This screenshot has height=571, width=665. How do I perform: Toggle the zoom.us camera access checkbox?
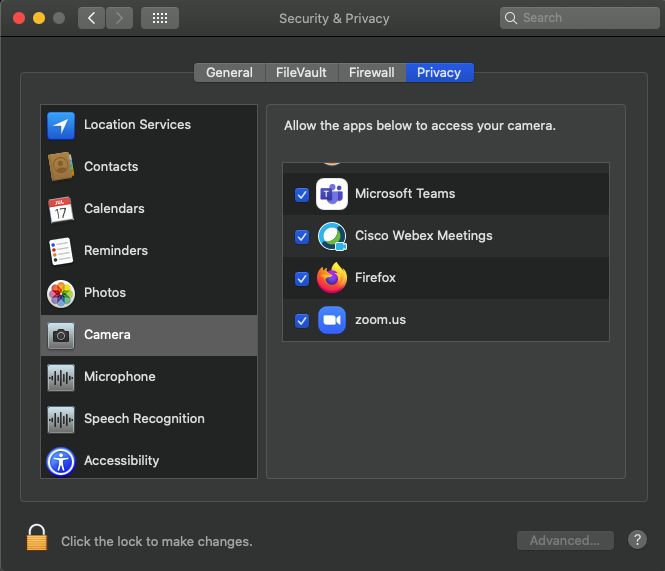[302, 321]
